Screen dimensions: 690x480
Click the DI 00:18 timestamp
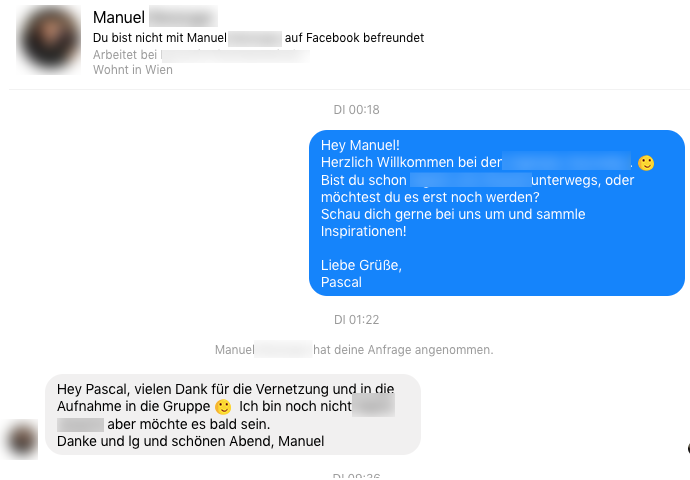point(356,110)
